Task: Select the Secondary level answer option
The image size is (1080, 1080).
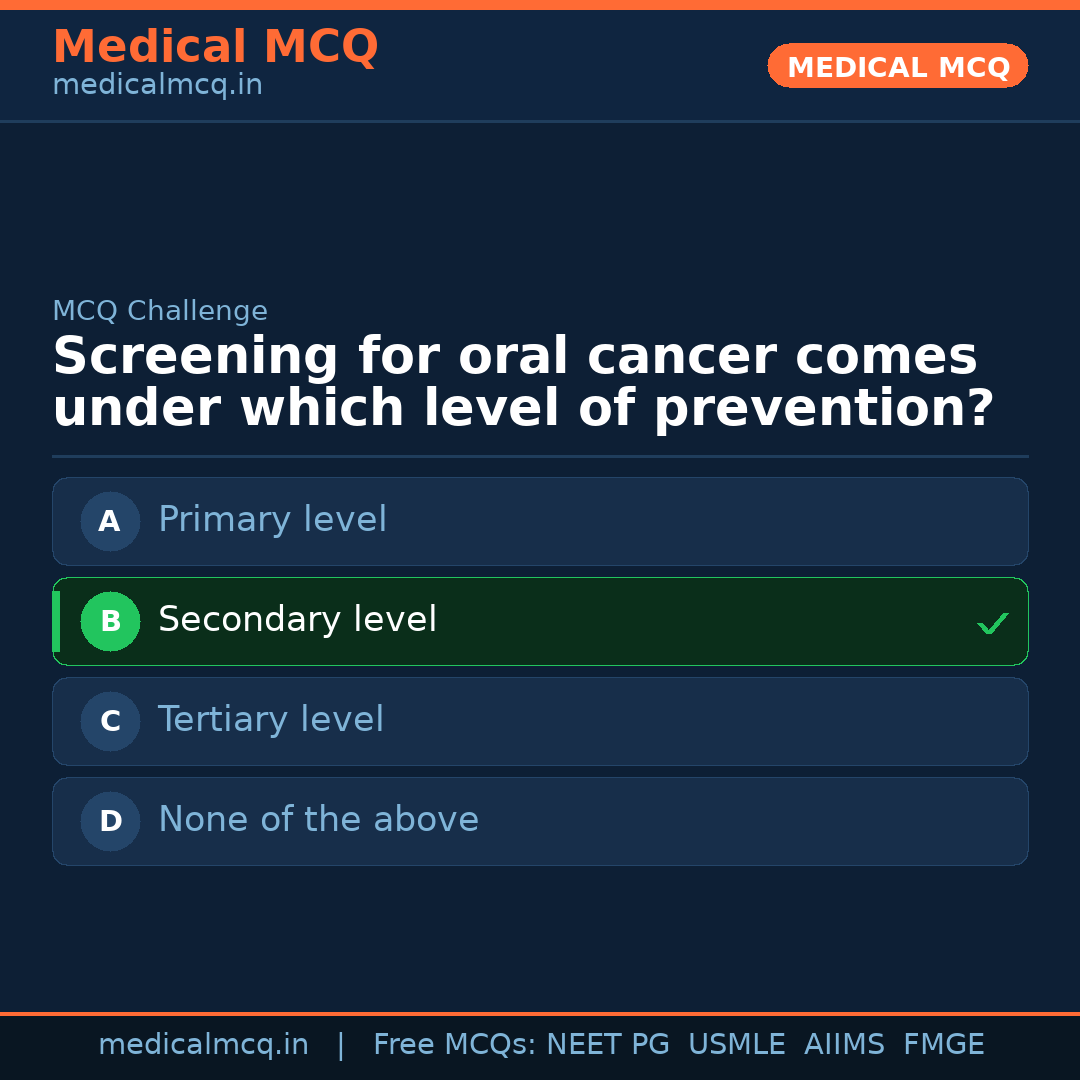Action: point(540,621)
